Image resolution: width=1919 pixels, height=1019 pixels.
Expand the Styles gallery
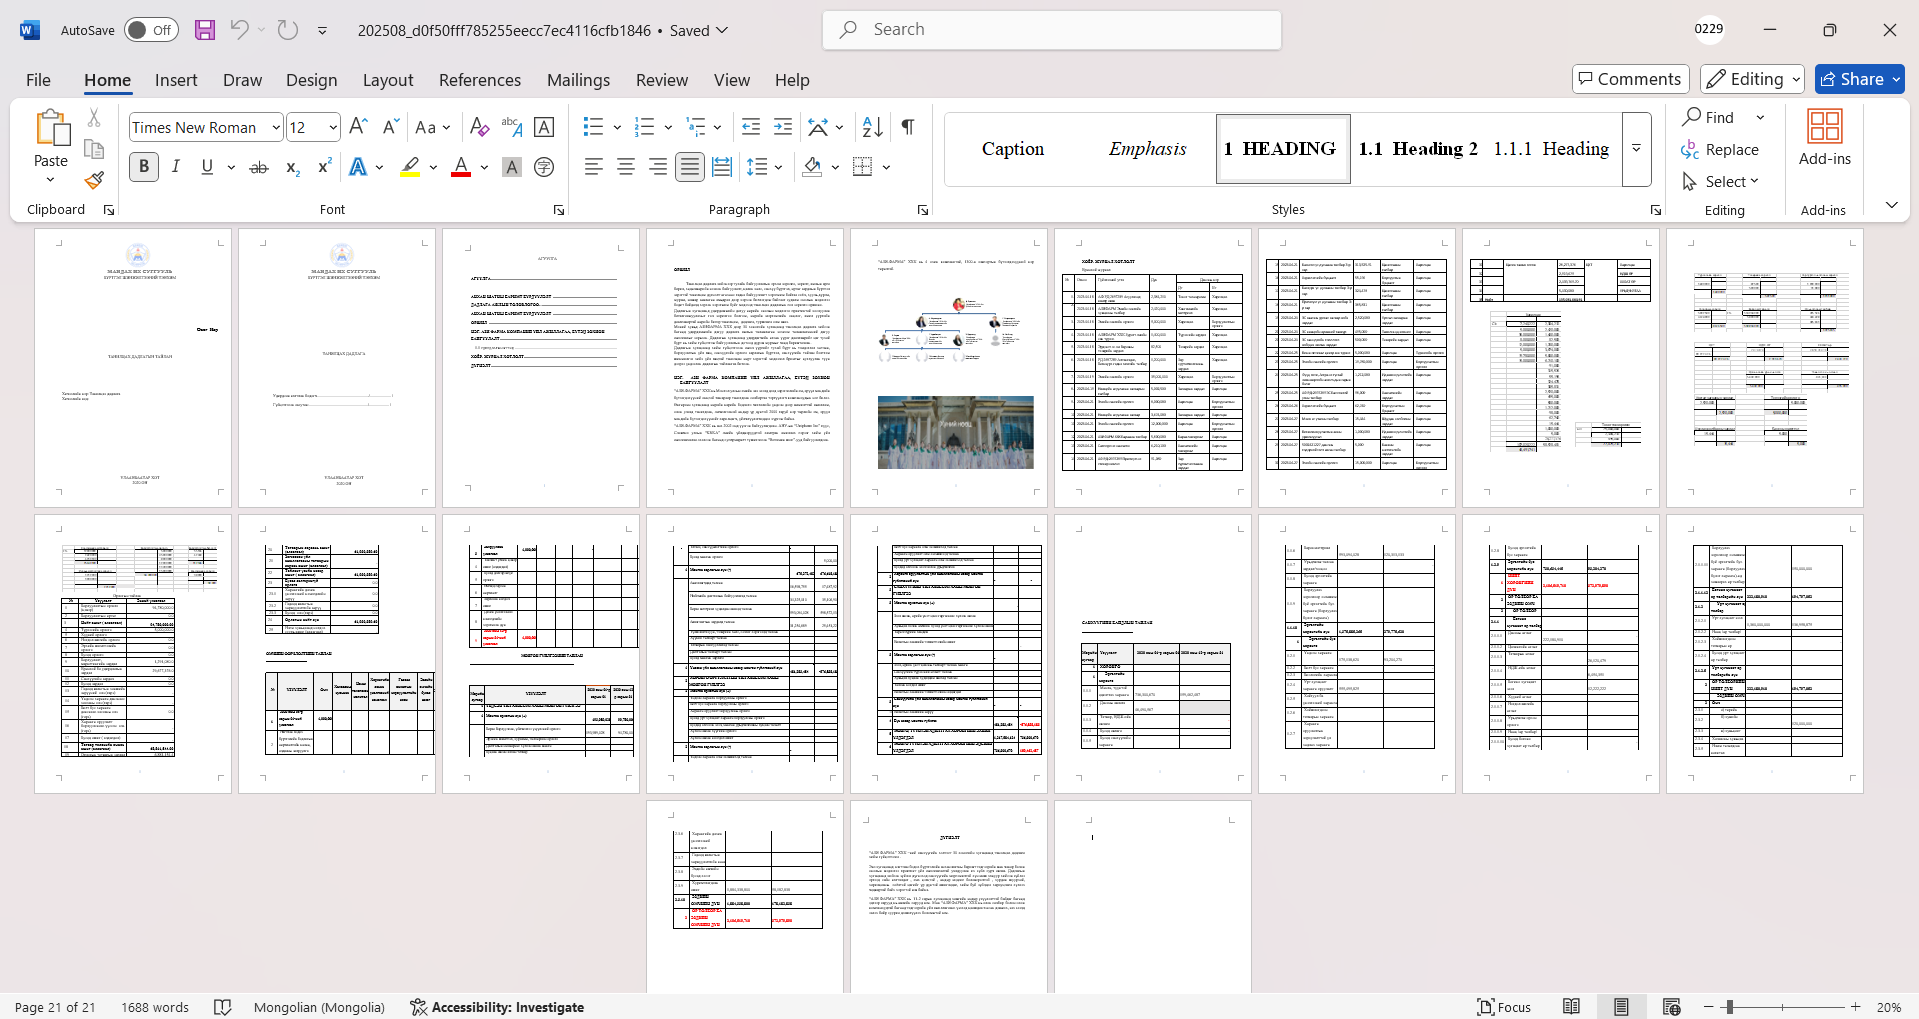click(1636, 149)
